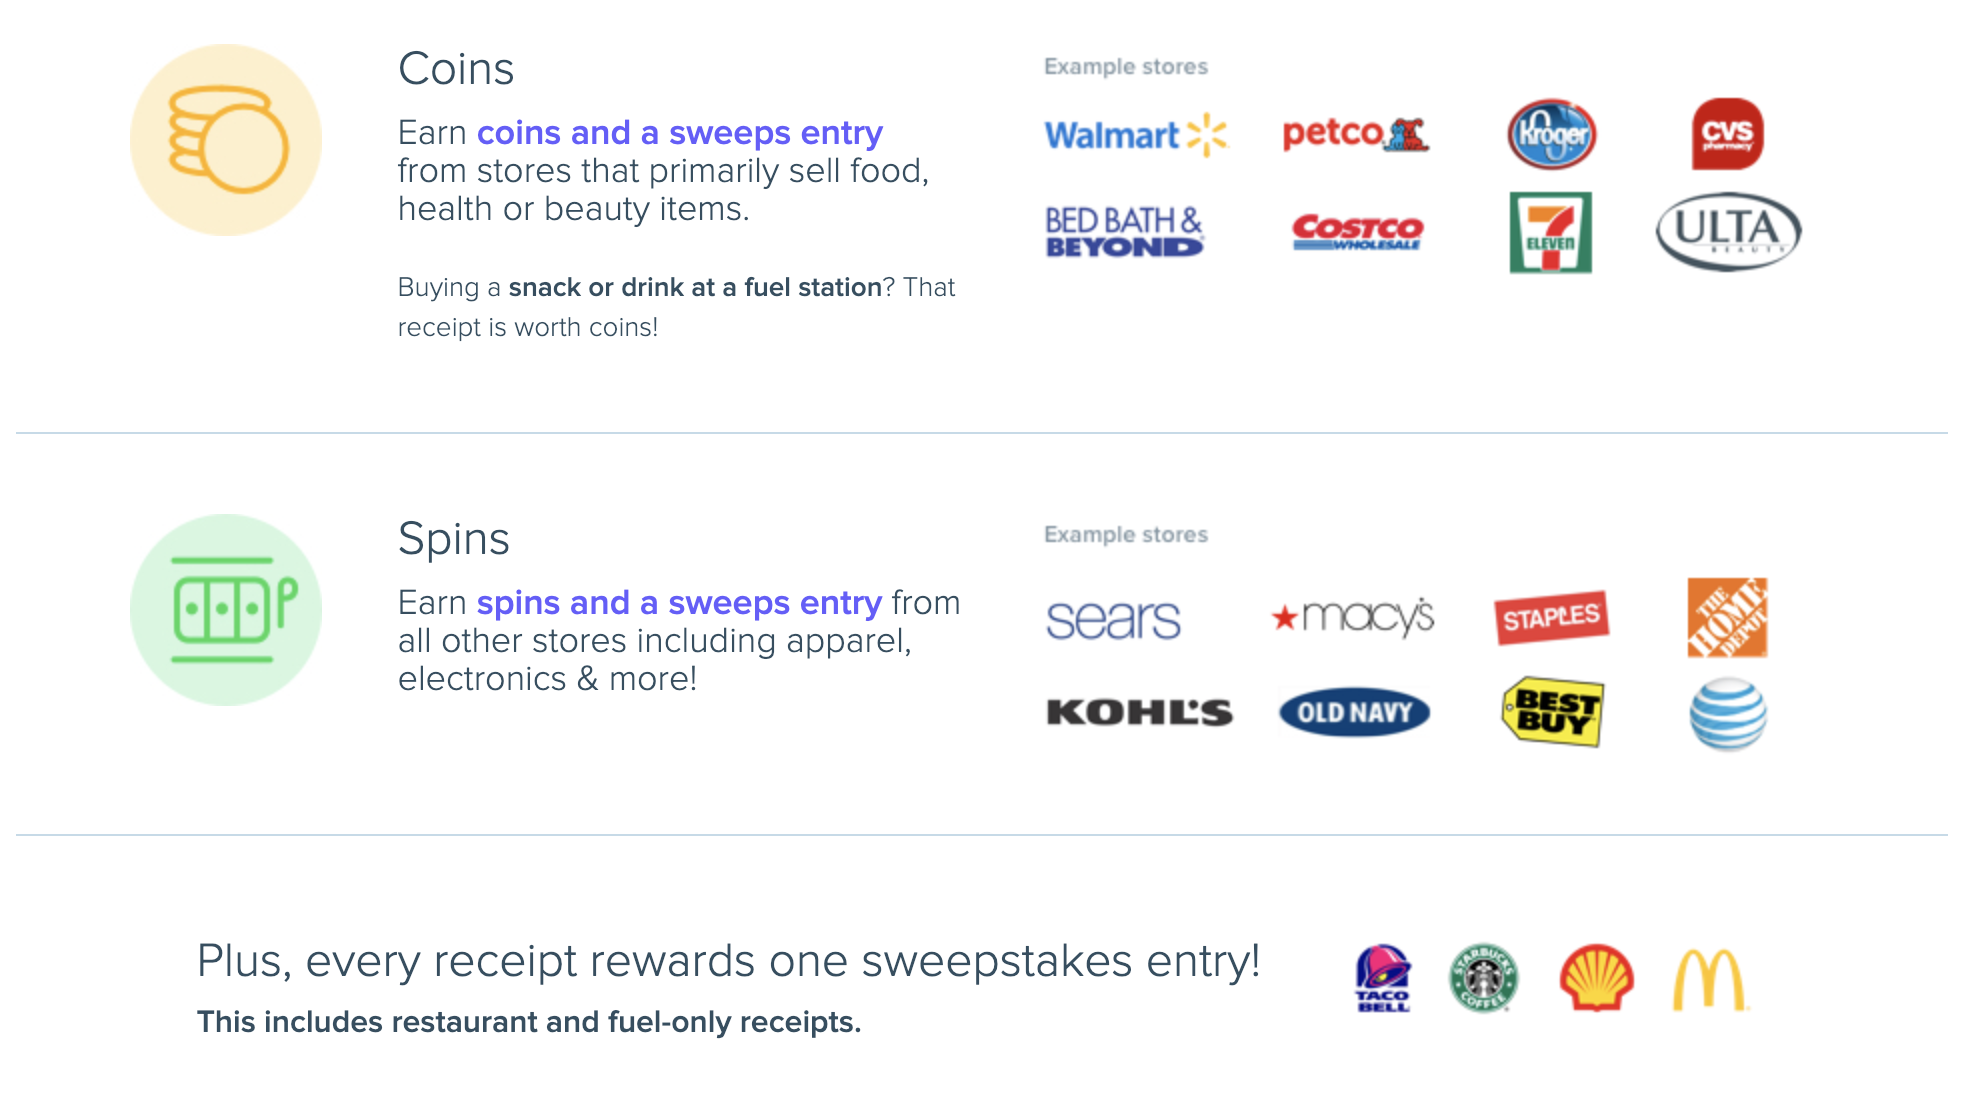This screenshot has width=1976, height=1100.
Task: Click the Sears logo
Action: tap(1113, 619)
